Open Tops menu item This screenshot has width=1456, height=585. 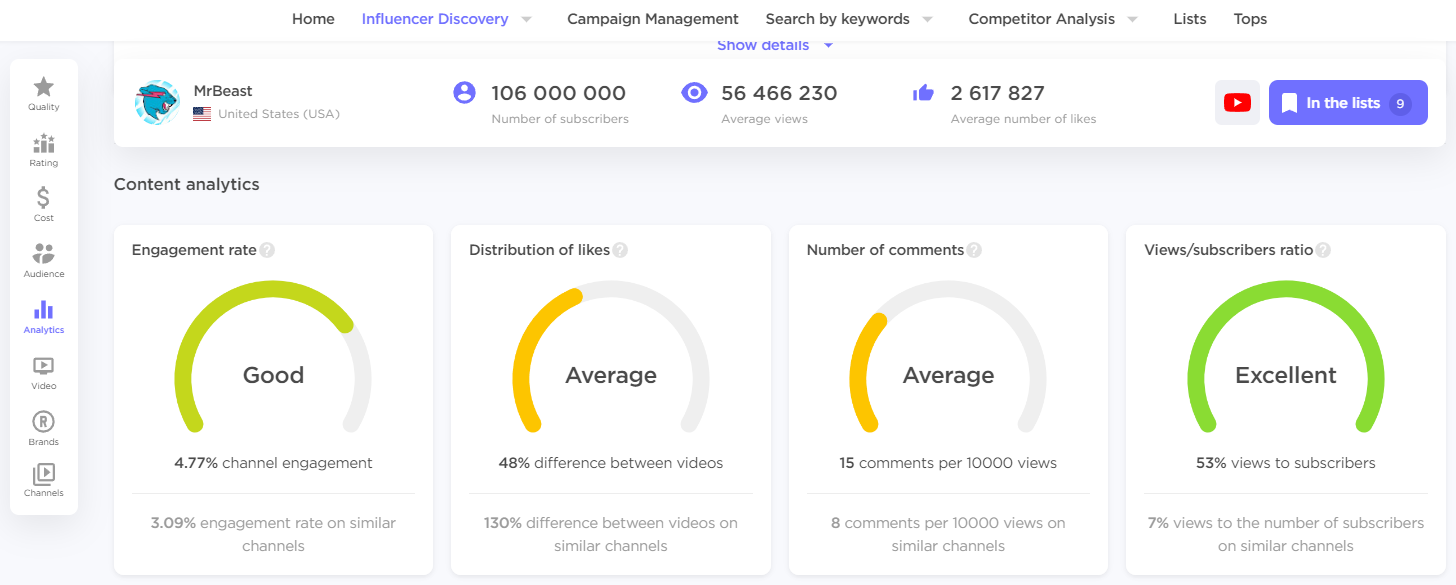pyautogui.click(x=1250, y=19)
